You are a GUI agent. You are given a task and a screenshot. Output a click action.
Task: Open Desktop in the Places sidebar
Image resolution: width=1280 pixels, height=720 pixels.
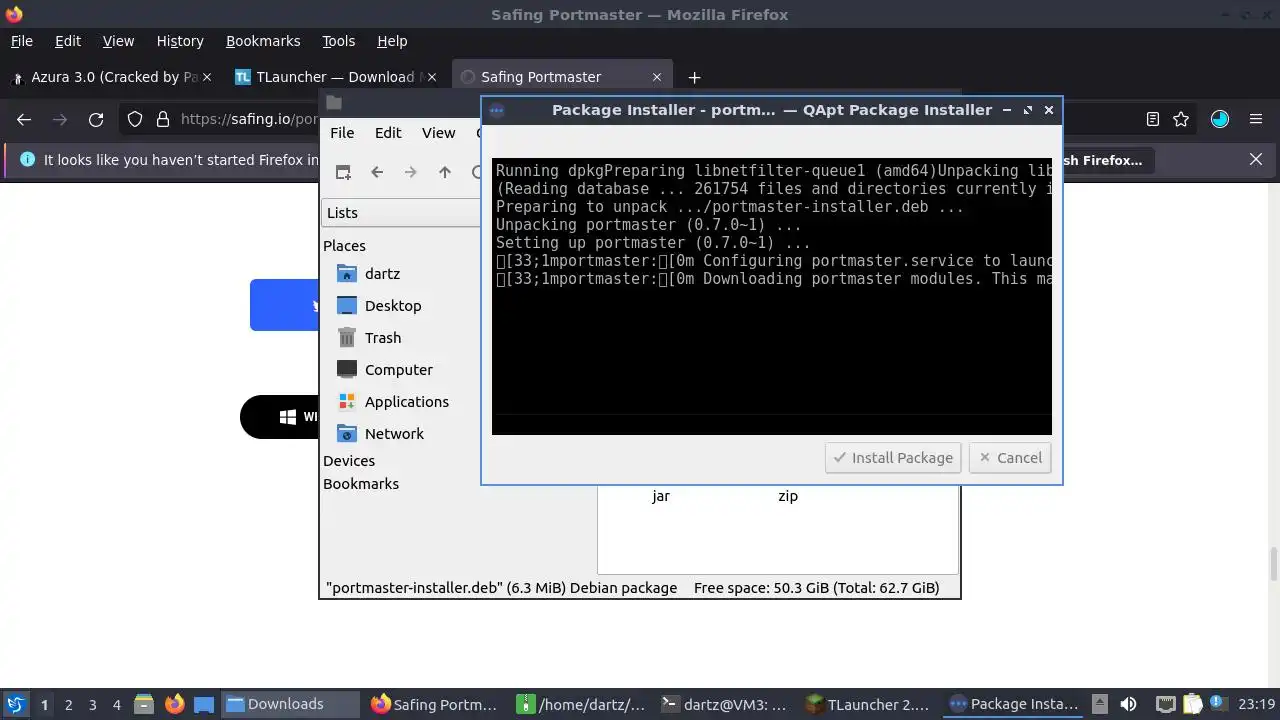coord(393,305)
